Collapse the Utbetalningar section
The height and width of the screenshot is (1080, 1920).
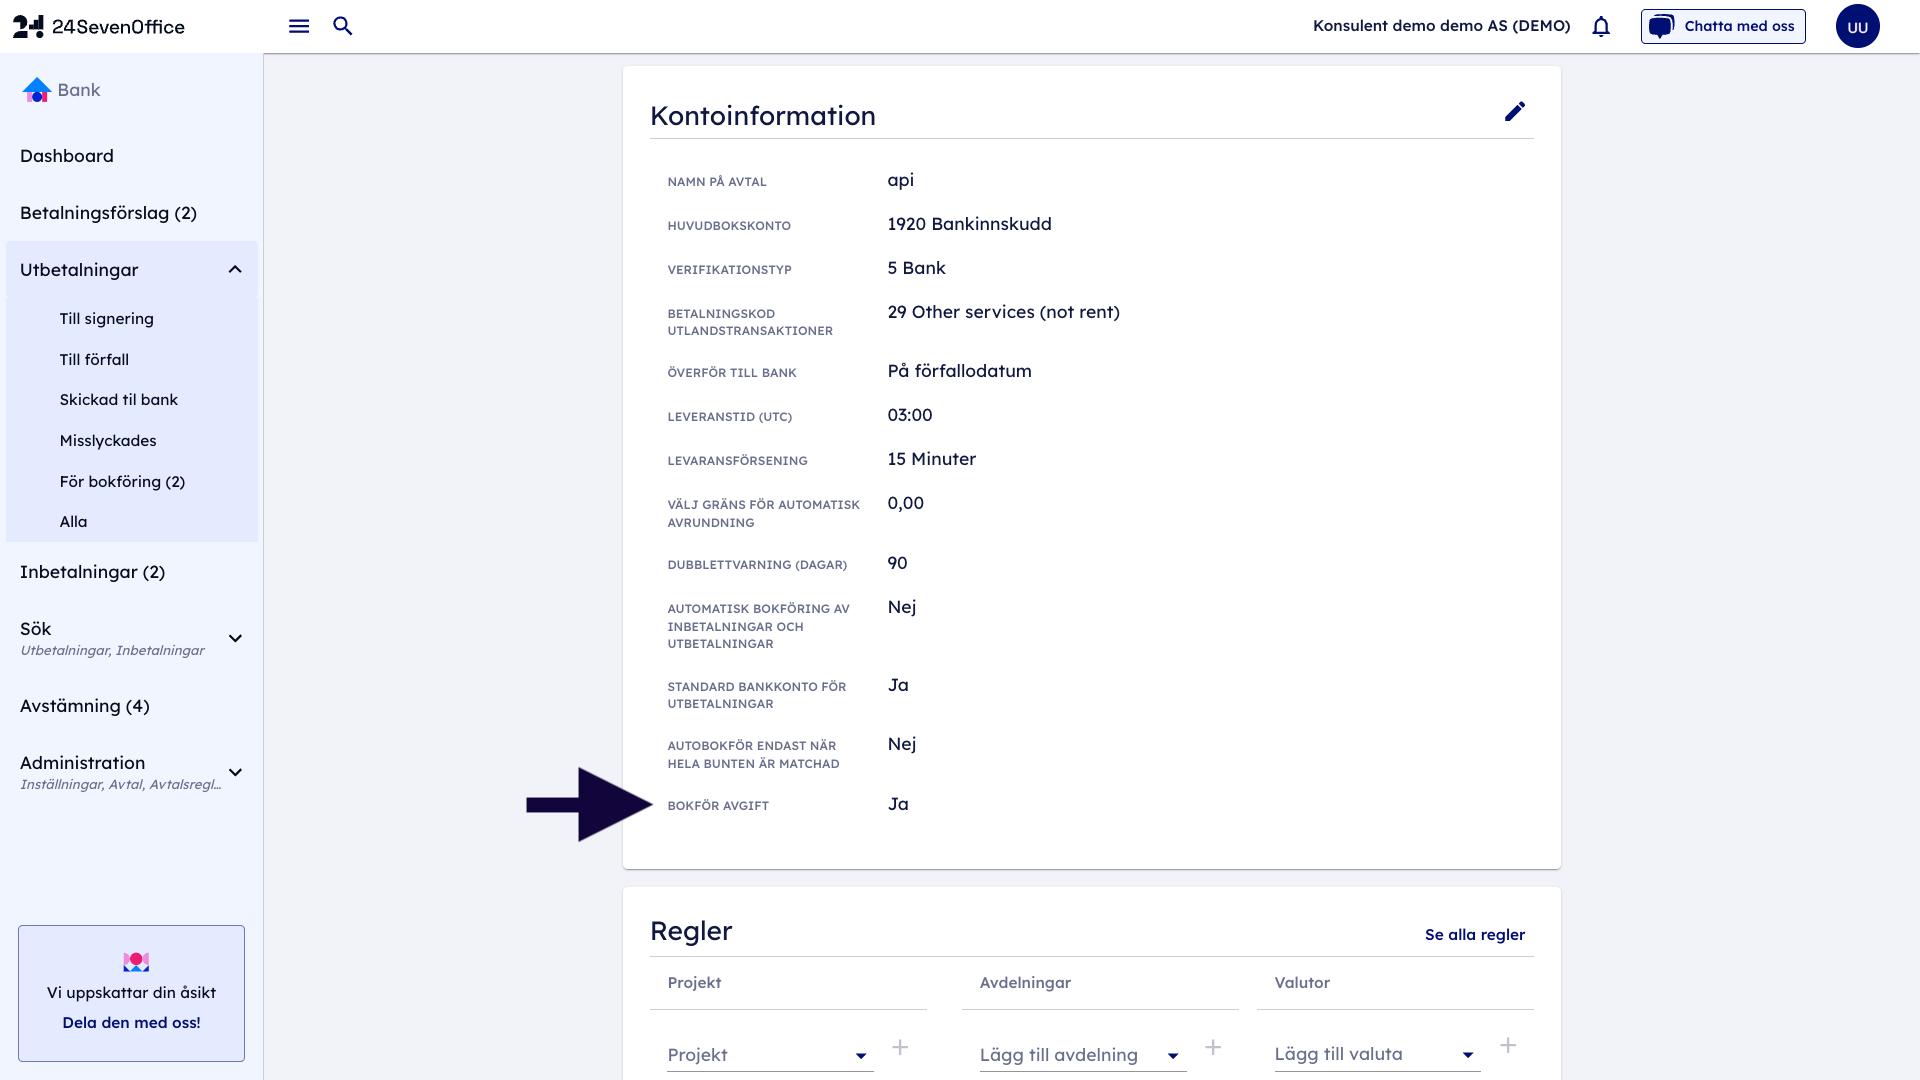(x=235, y=270)
